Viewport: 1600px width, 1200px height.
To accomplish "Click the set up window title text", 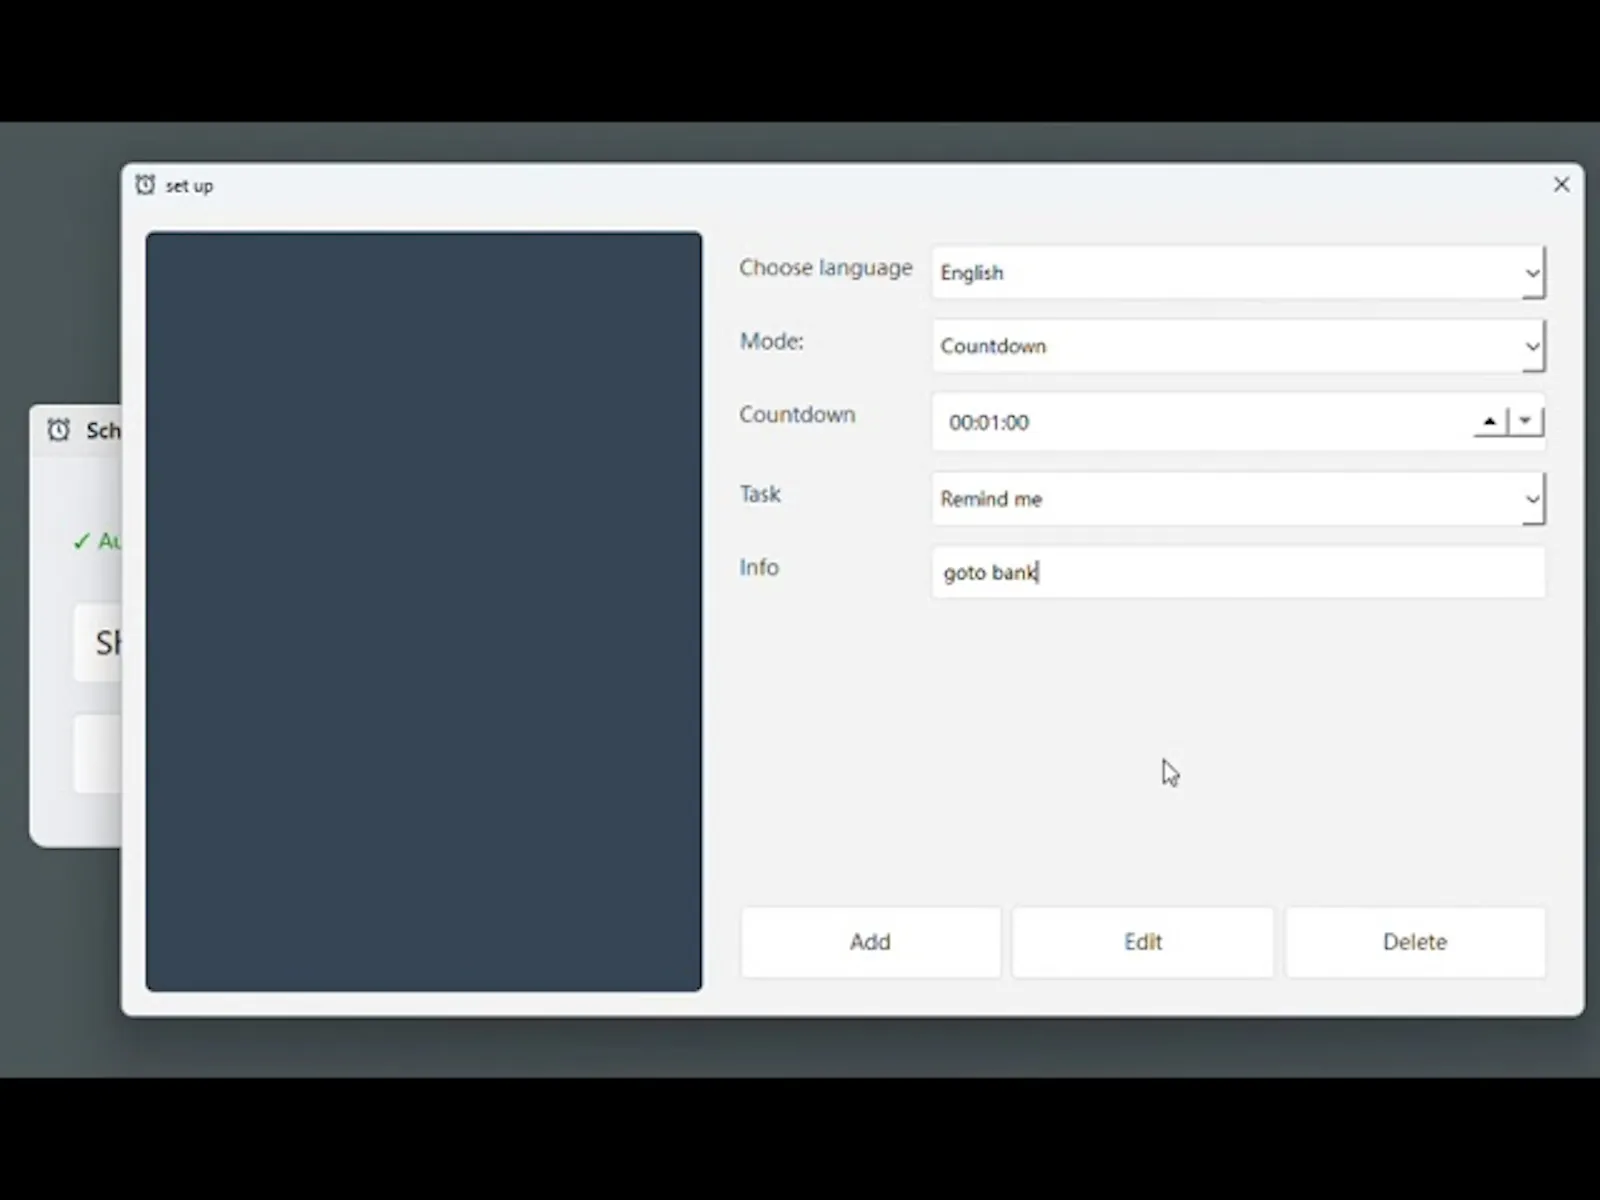I will pyautogui.click(x=189, y=186).
